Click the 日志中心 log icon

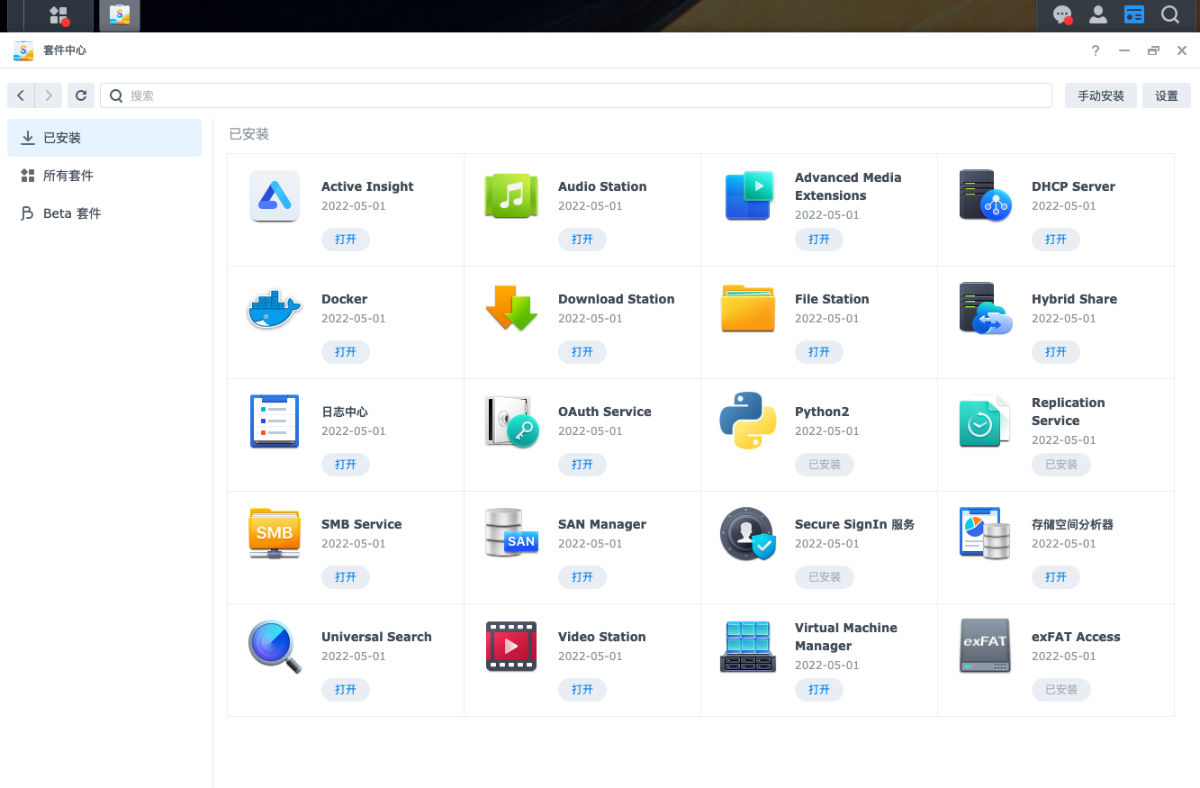coord(274,421)
